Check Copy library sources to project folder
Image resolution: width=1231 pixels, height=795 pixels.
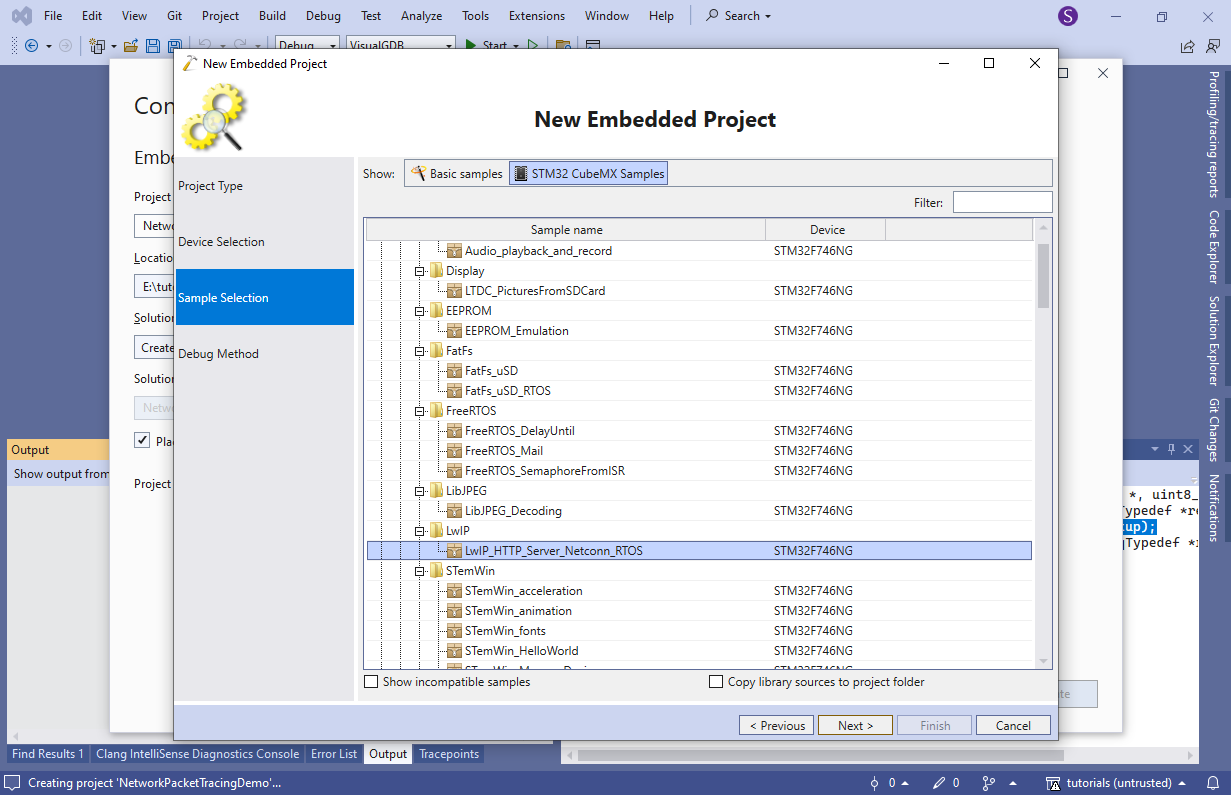click(715, 682)
